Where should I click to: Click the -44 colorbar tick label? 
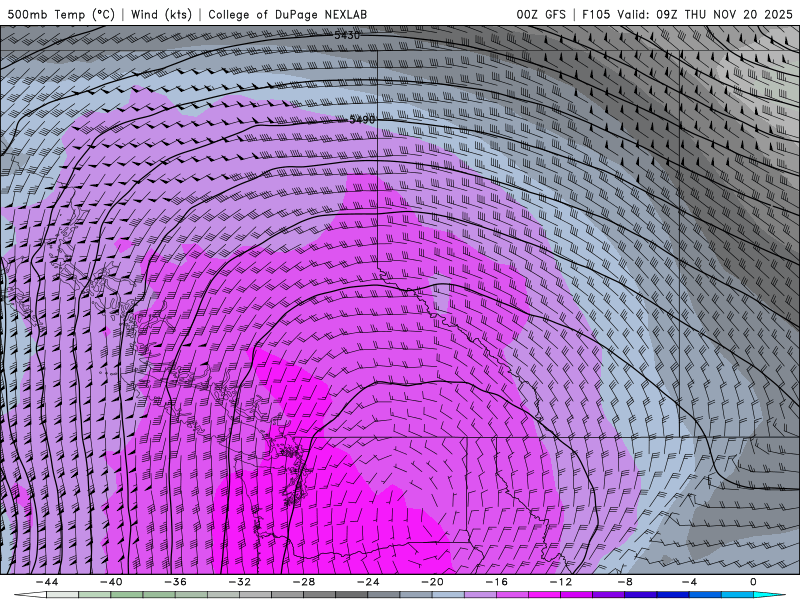click(46, 582)
